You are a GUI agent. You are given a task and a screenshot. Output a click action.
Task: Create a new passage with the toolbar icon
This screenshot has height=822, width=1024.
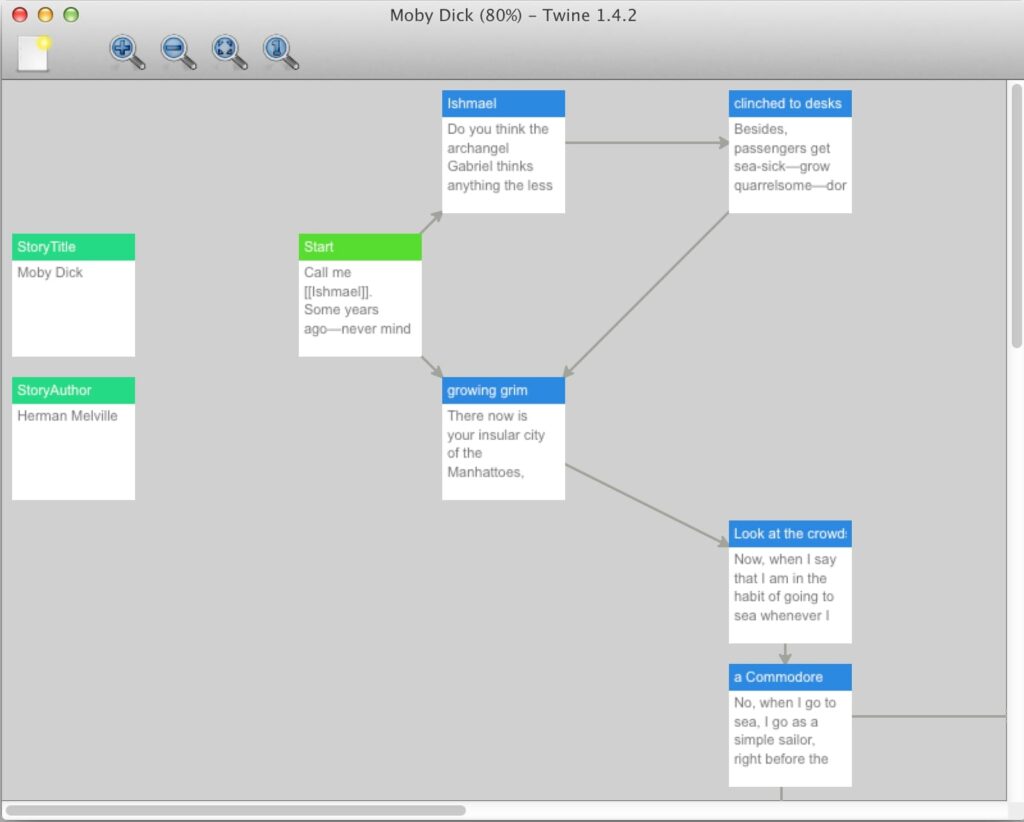34,52
